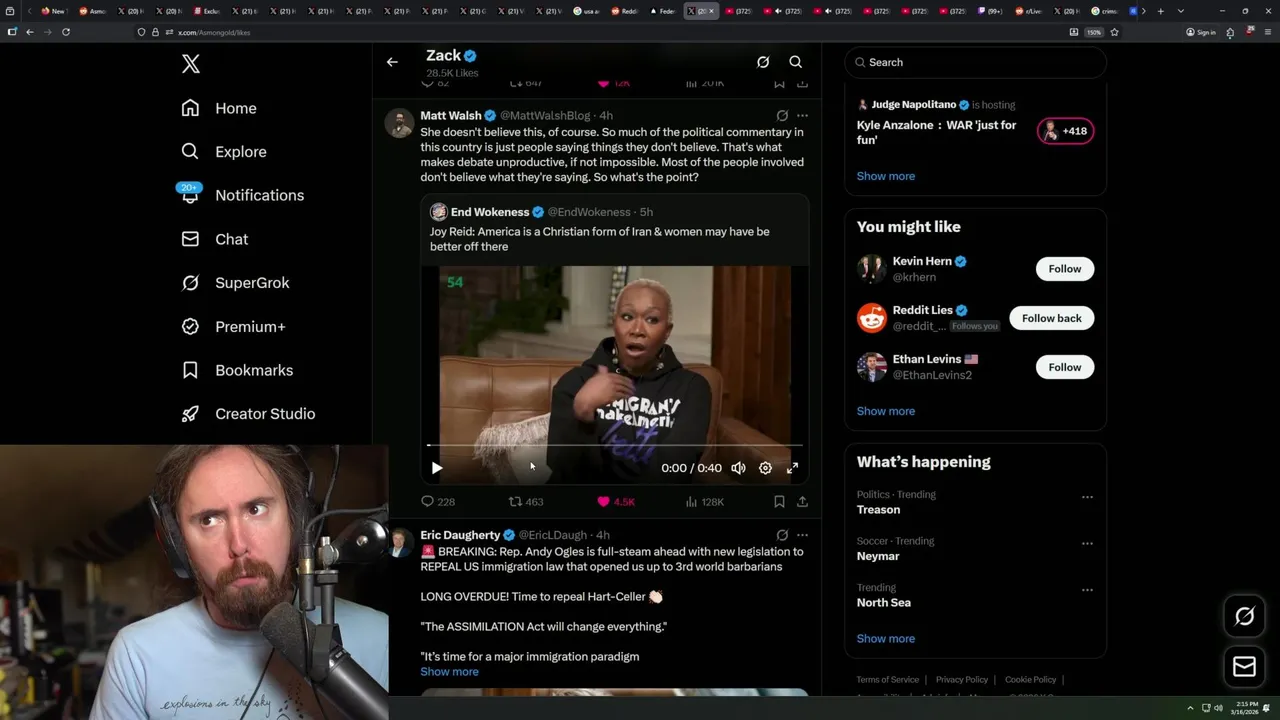The height and width of the screenshot is (720, 1280).
Task: Click the +418 listeners badge
Action: [1066, 131]
